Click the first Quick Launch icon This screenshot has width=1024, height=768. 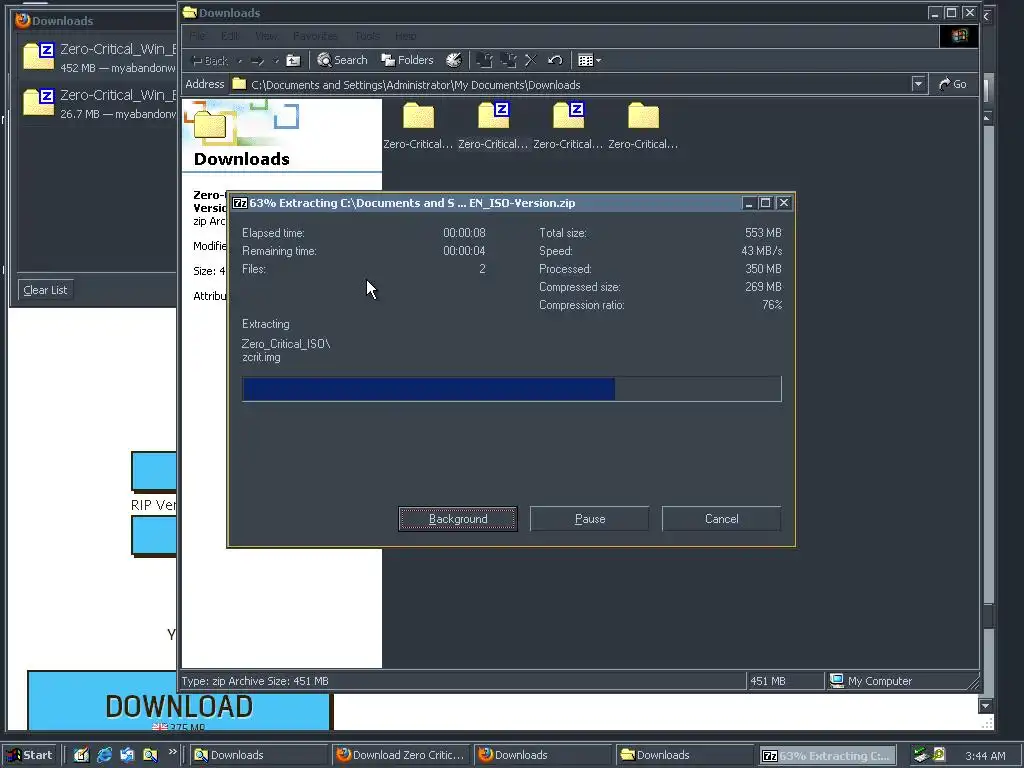pyautogui.click(x=81, y=755)
